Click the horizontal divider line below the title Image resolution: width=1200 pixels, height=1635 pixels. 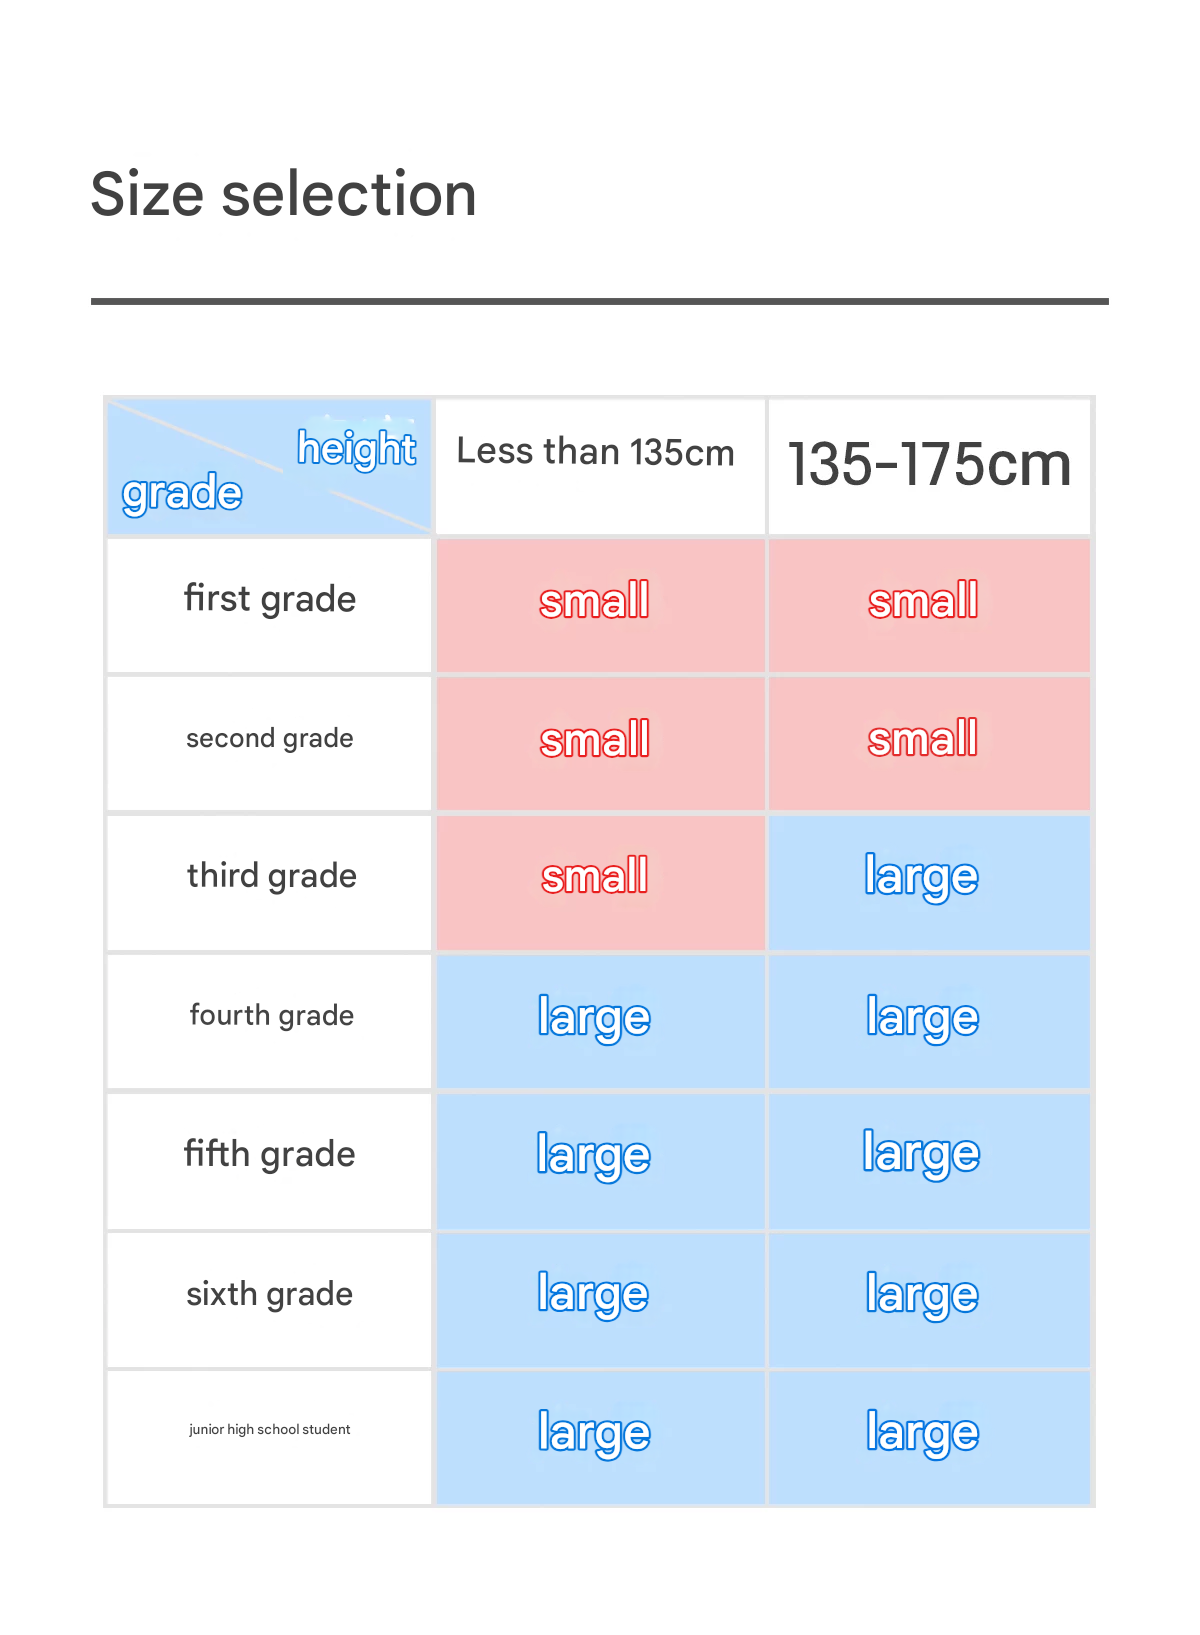pyautogui.click(x=600, y=301)
